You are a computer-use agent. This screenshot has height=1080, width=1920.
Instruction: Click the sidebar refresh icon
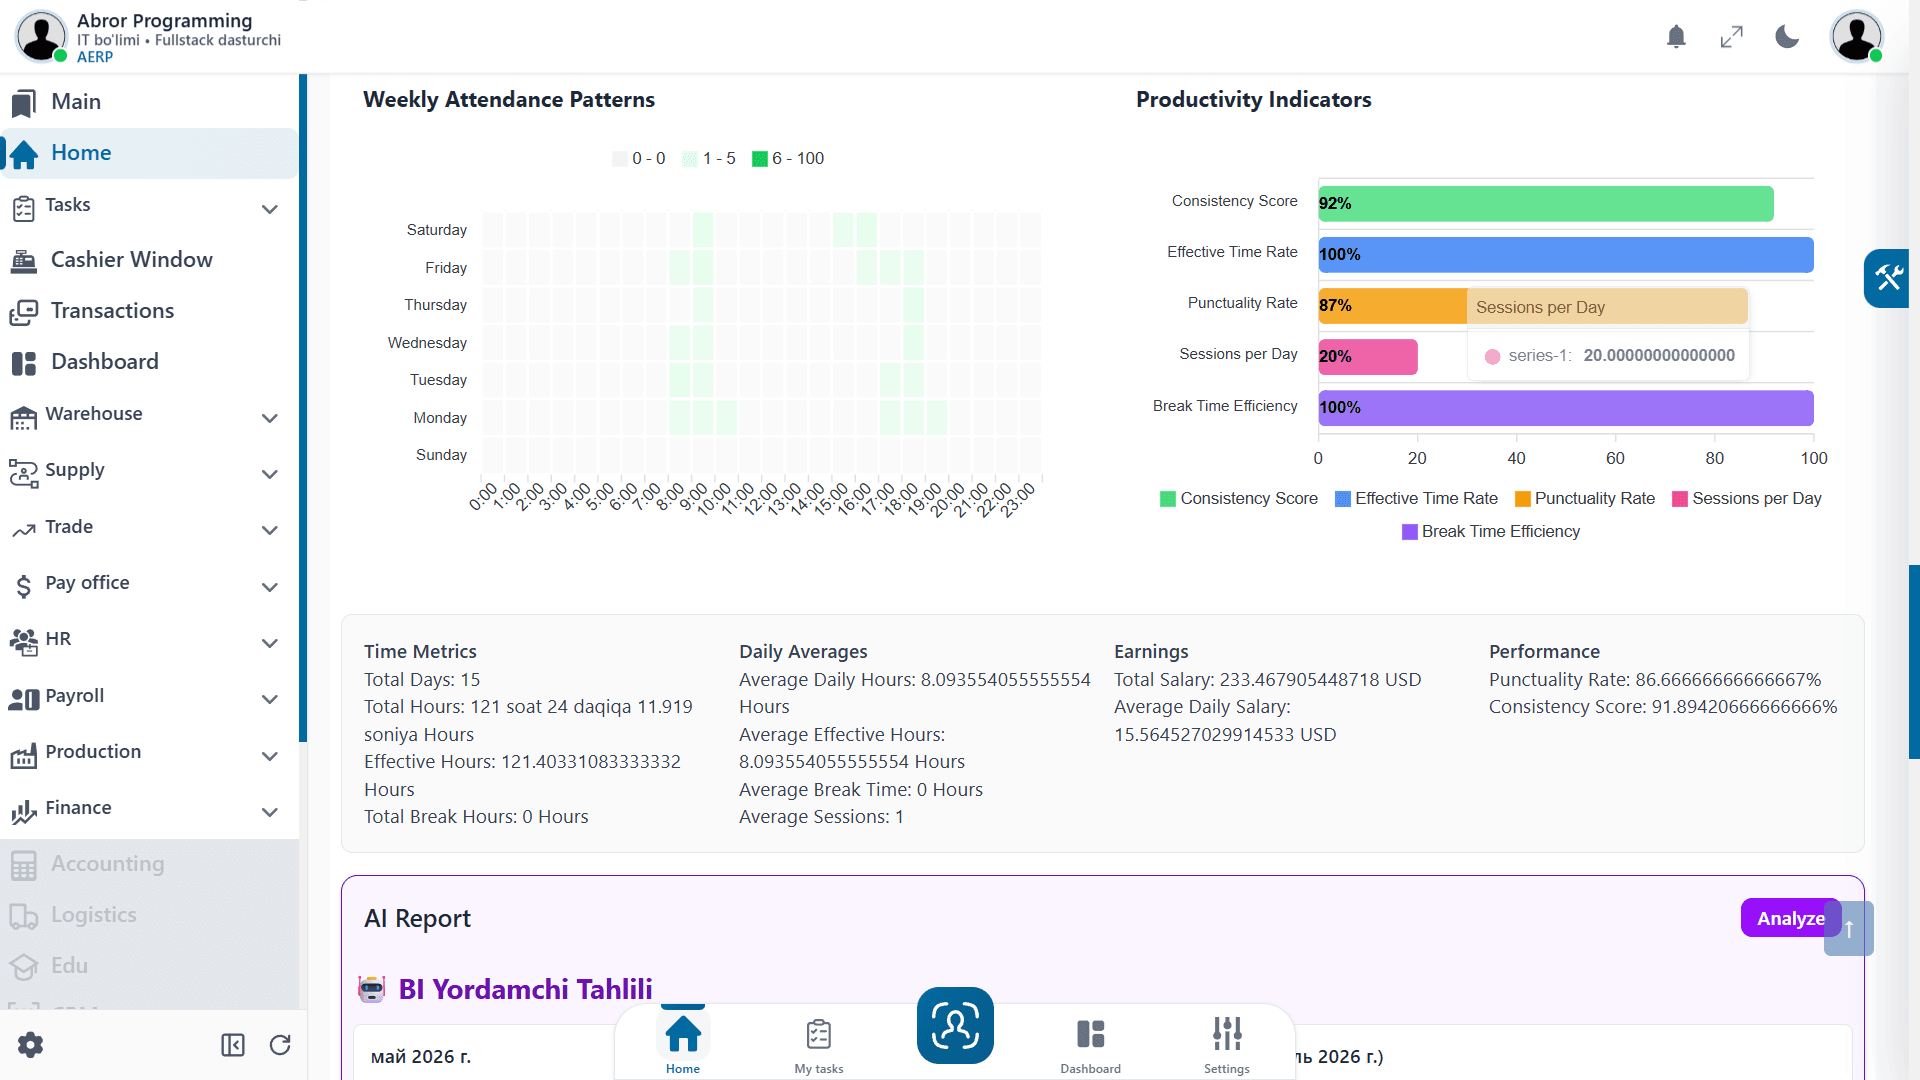pyautogui.click(x=280, y=1045)
